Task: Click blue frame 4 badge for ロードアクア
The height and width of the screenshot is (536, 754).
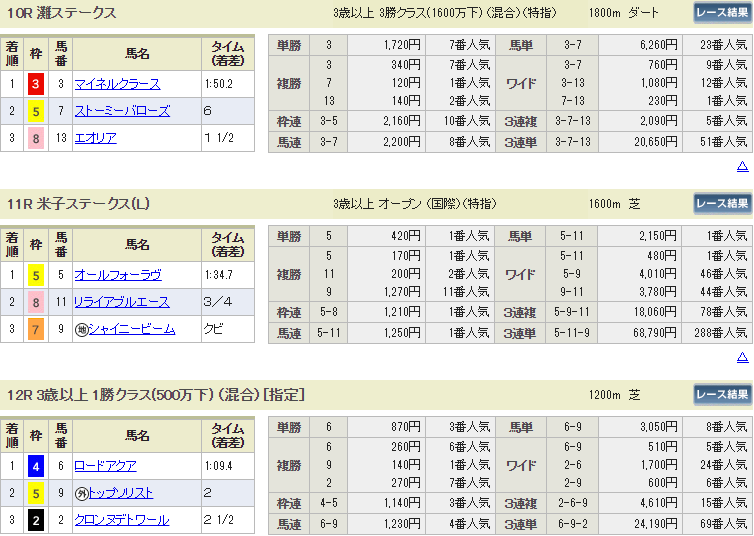Action: tap(36, 466)
